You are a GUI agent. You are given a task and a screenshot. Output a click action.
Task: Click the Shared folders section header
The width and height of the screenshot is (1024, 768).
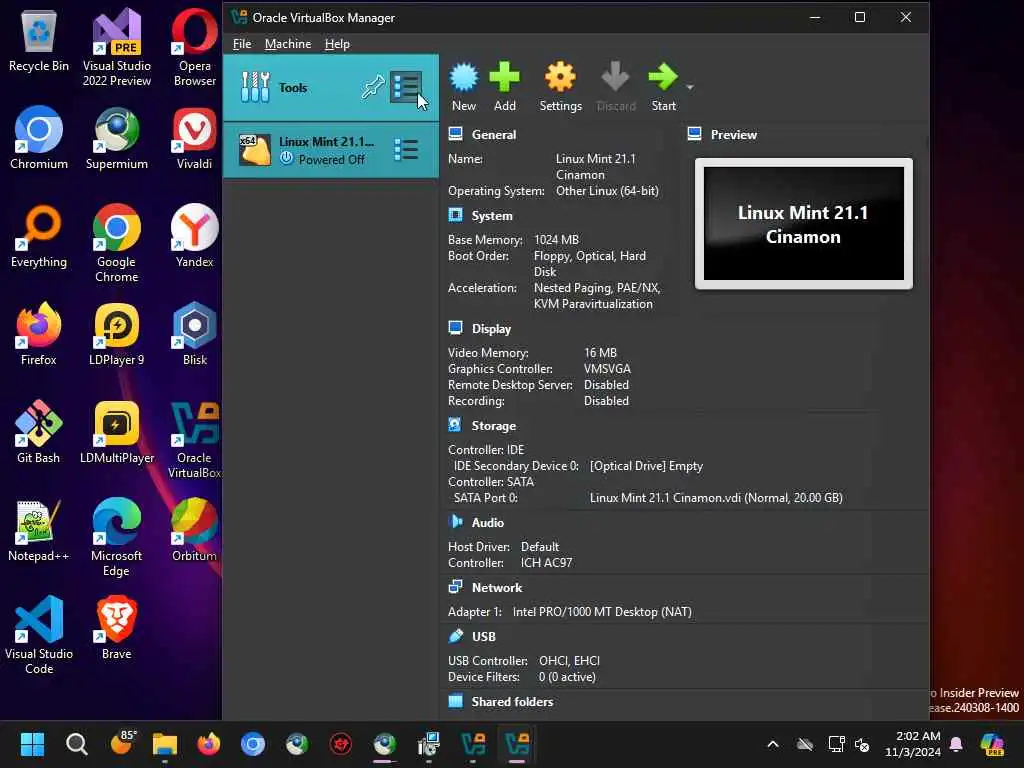(x=513, y=701)
